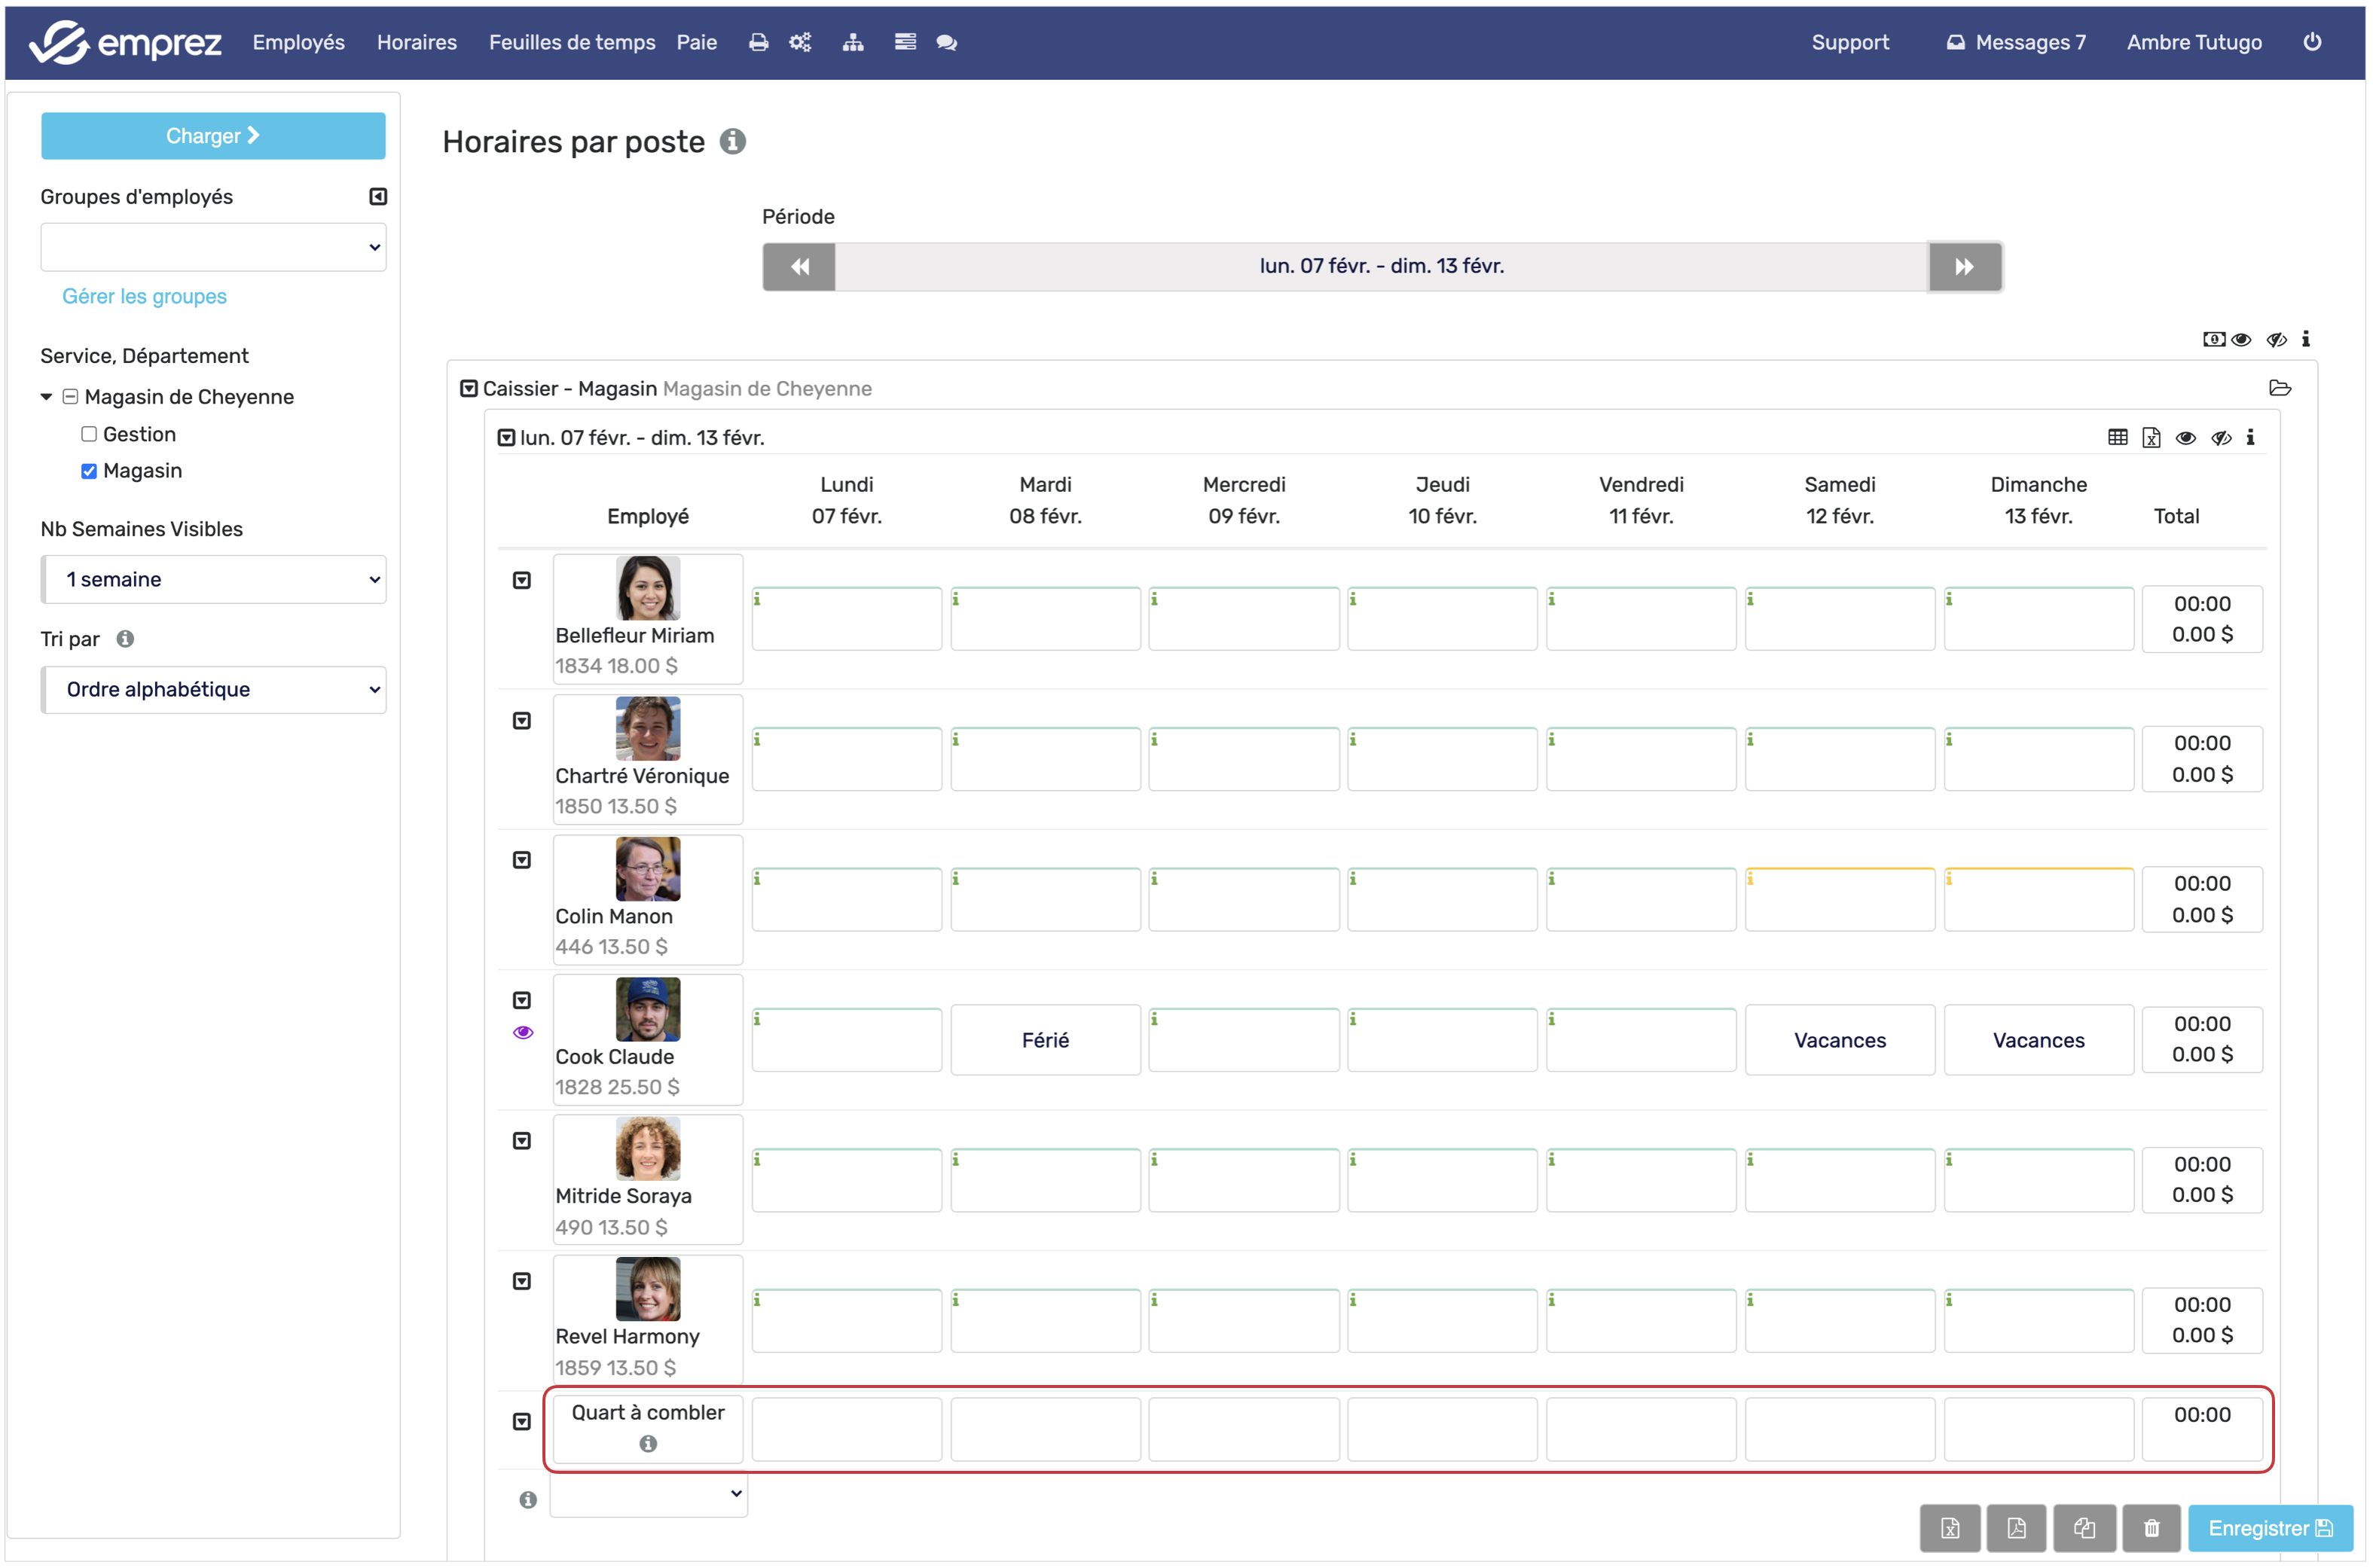Open the Horaires menu
Viewport: 2373px width, 1568px height.
[416, 42]
